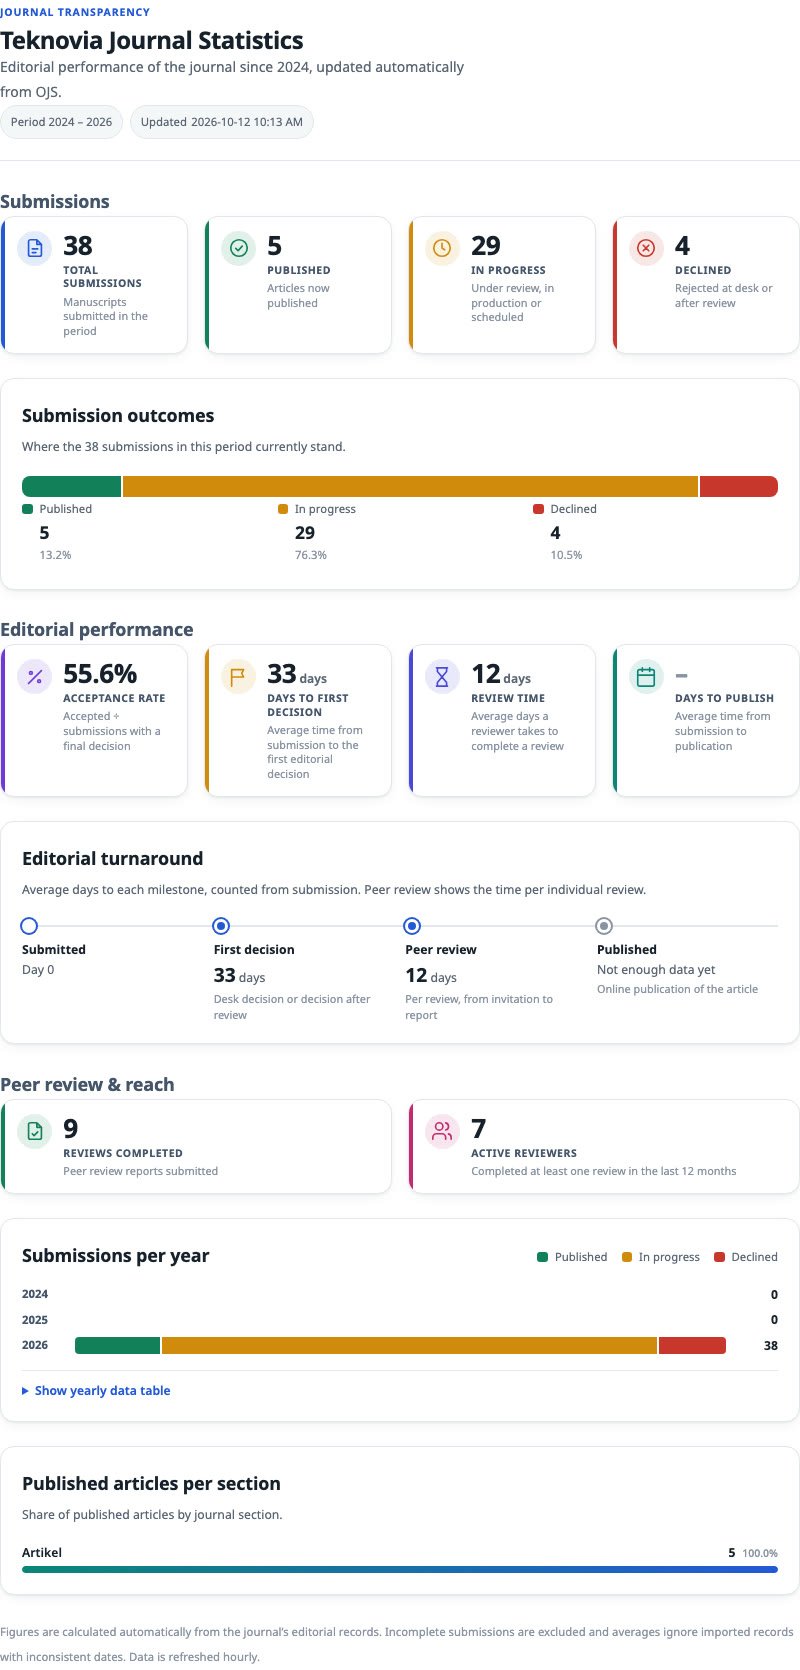Click the First decision timeline marker
The height and width of the screenshot is (1670, 800).
(x=221, y=926)
